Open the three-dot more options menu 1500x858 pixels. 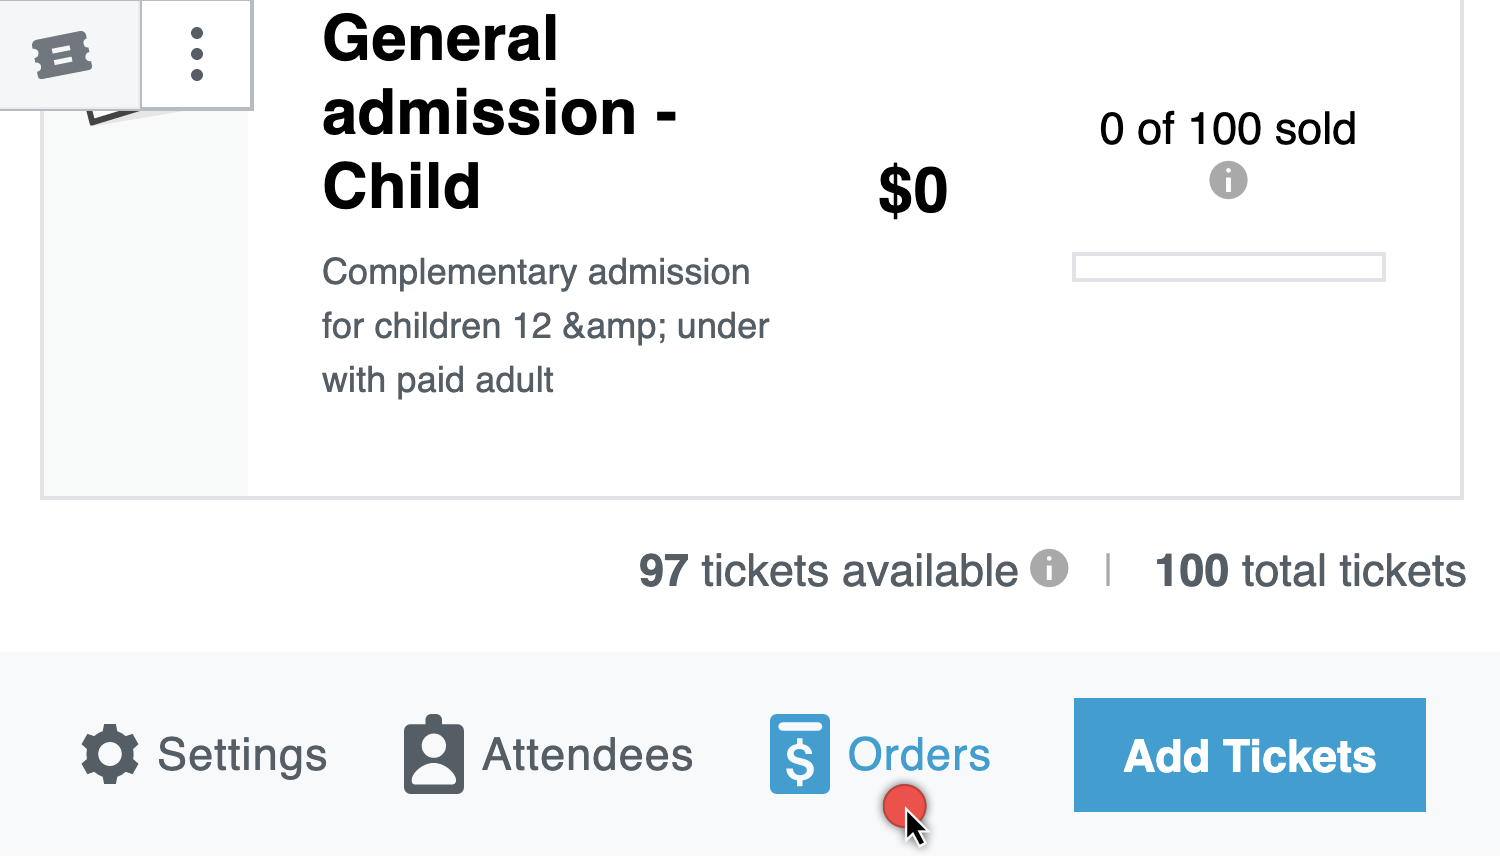[197, 54]
